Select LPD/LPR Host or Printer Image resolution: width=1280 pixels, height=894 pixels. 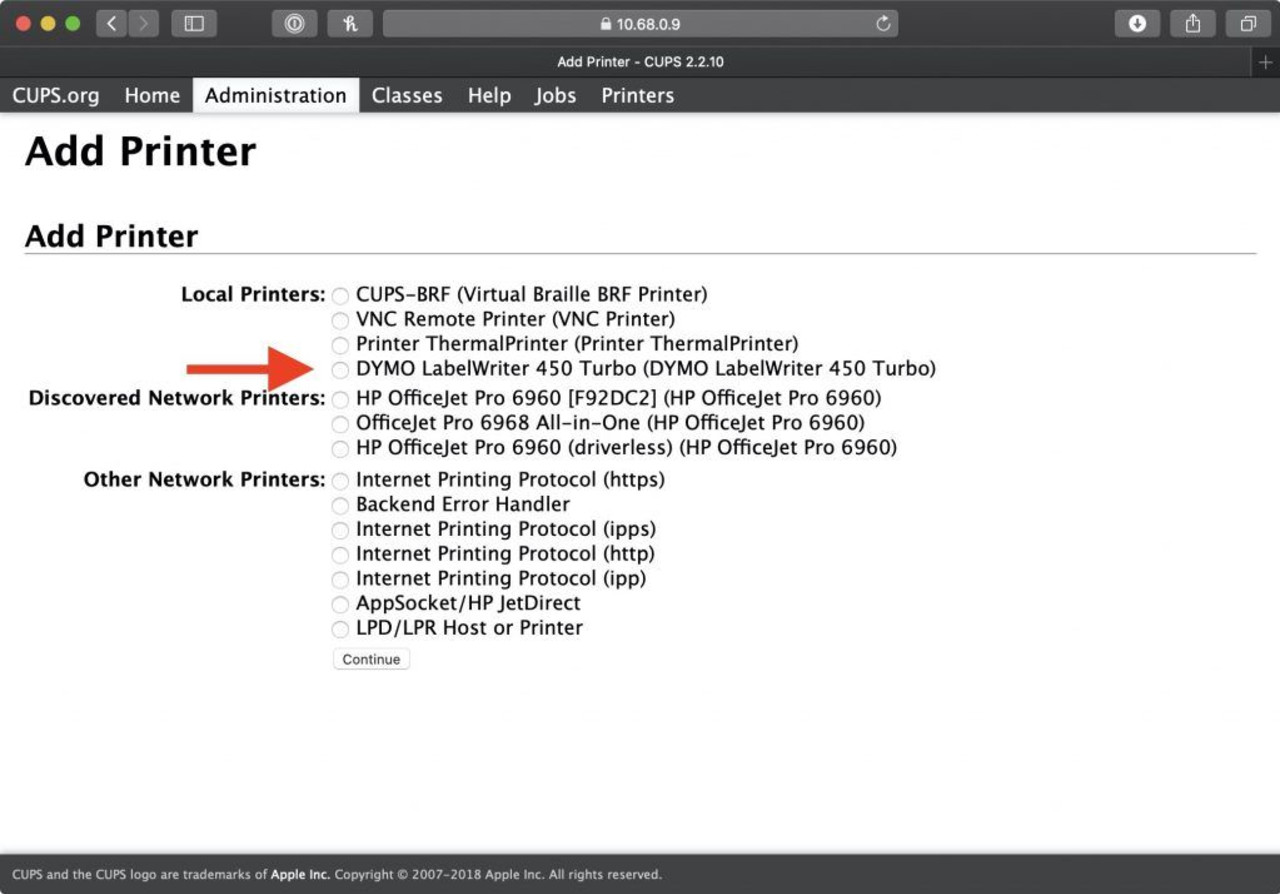tap(341, 629)
